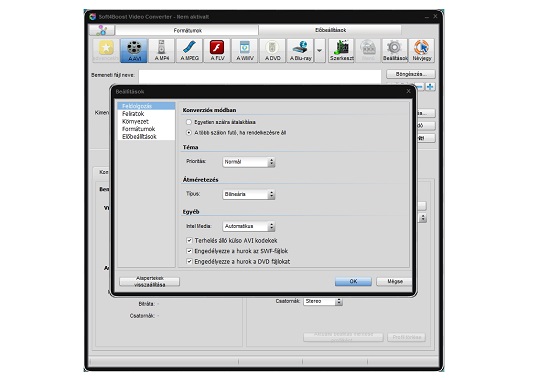
Task: Confirm settings with the OK button
Action: pyautogui.click(x=353, y=281)
